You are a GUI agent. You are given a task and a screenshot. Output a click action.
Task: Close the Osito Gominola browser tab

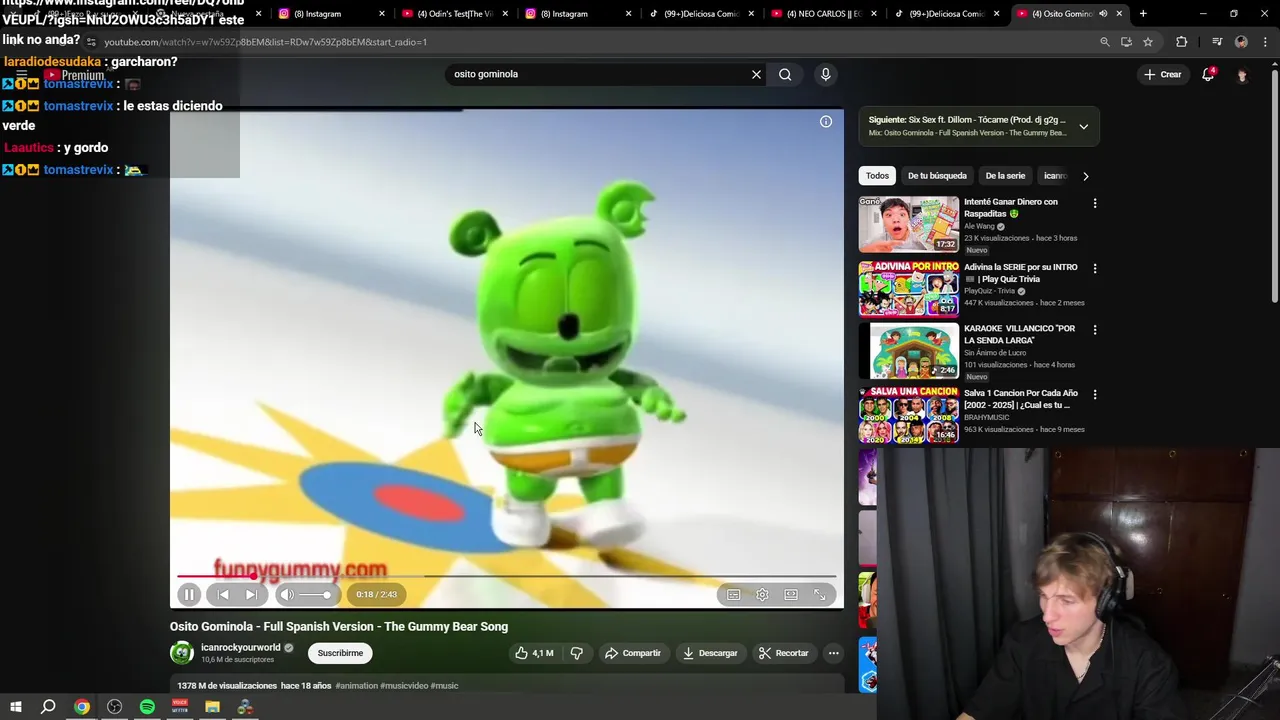pyautogui.click(x=1119, y=14)
